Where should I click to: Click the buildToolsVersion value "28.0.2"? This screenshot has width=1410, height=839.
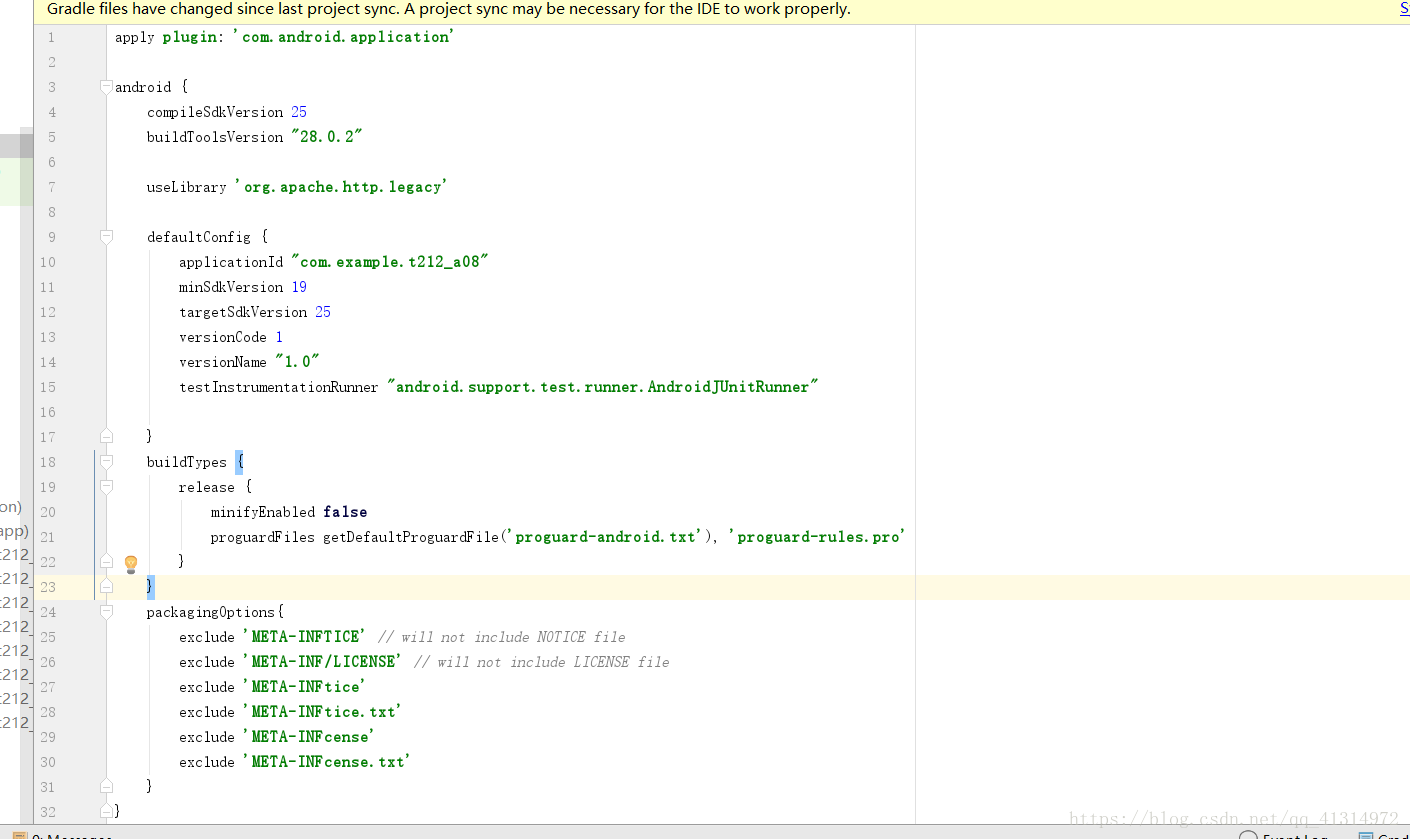pos(326,137)
